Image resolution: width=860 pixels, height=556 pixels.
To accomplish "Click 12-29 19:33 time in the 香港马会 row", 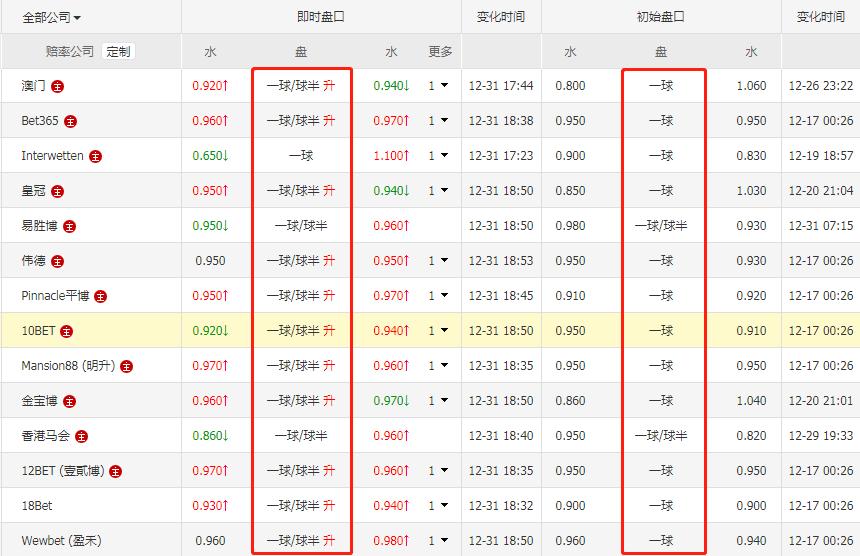I will [821, 436].
